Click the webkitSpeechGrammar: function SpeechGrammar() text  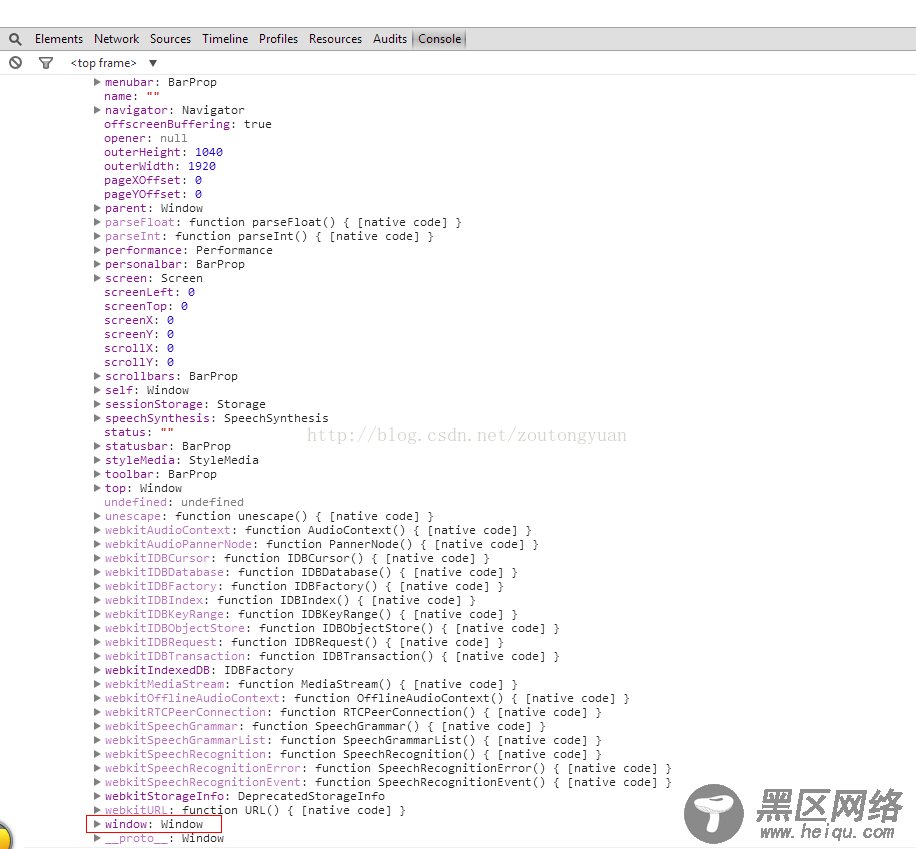pos(325,726)
